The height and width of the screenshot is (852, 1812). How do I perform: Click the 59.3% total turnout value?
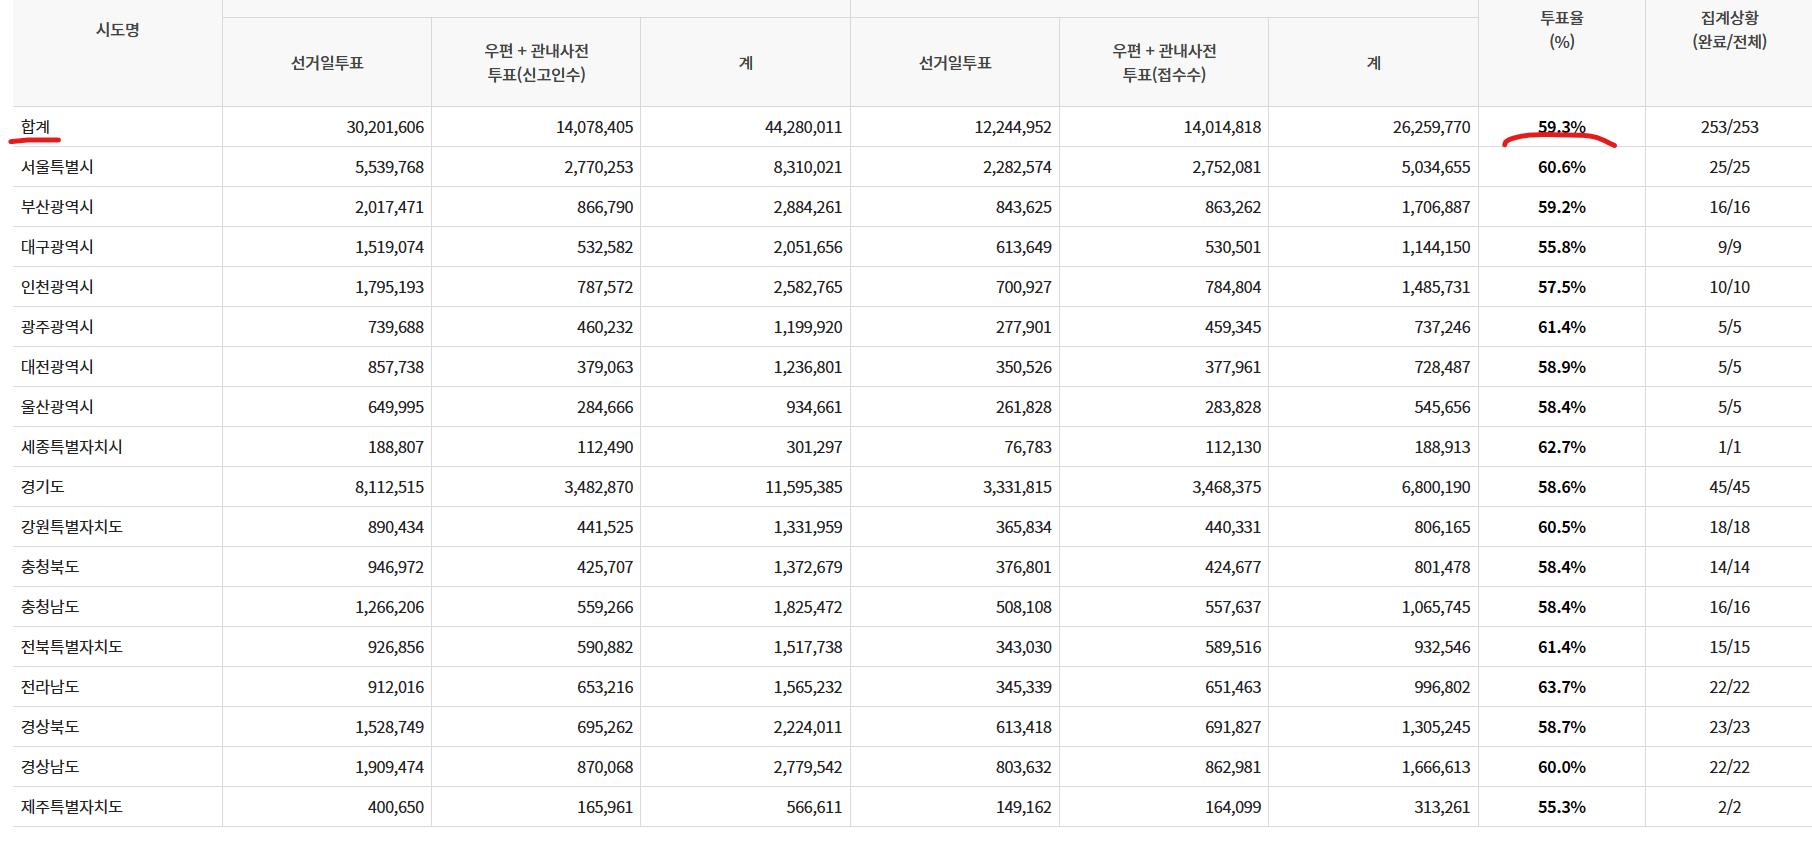tap(1561, 127)
